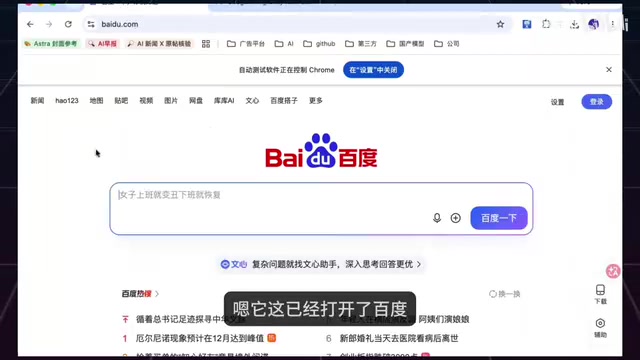Expand the github bookmark folder
Viewport: 640px width, 360px height.
(319, 44)
